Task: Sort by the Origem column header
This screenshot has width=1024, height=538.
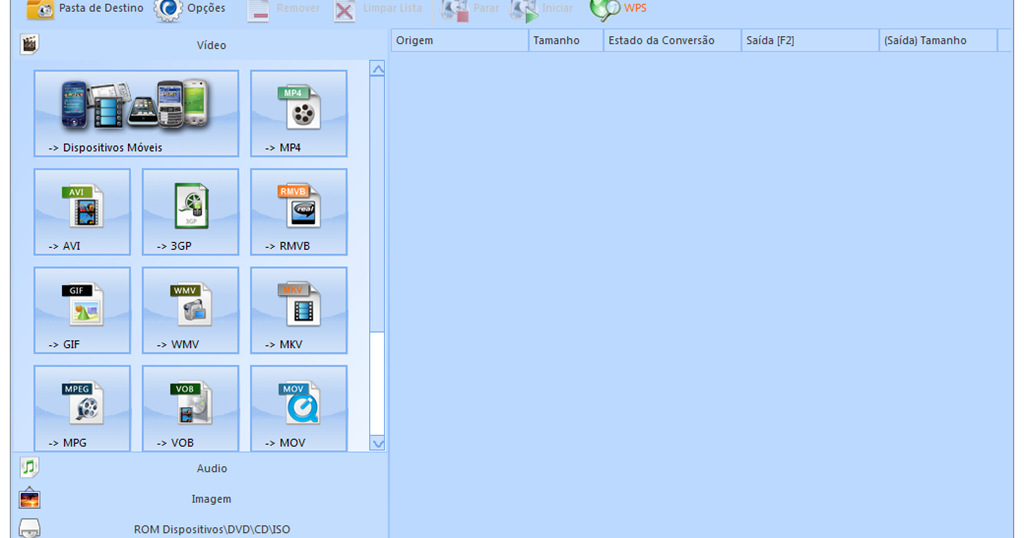Action: (x=460, y=40)
